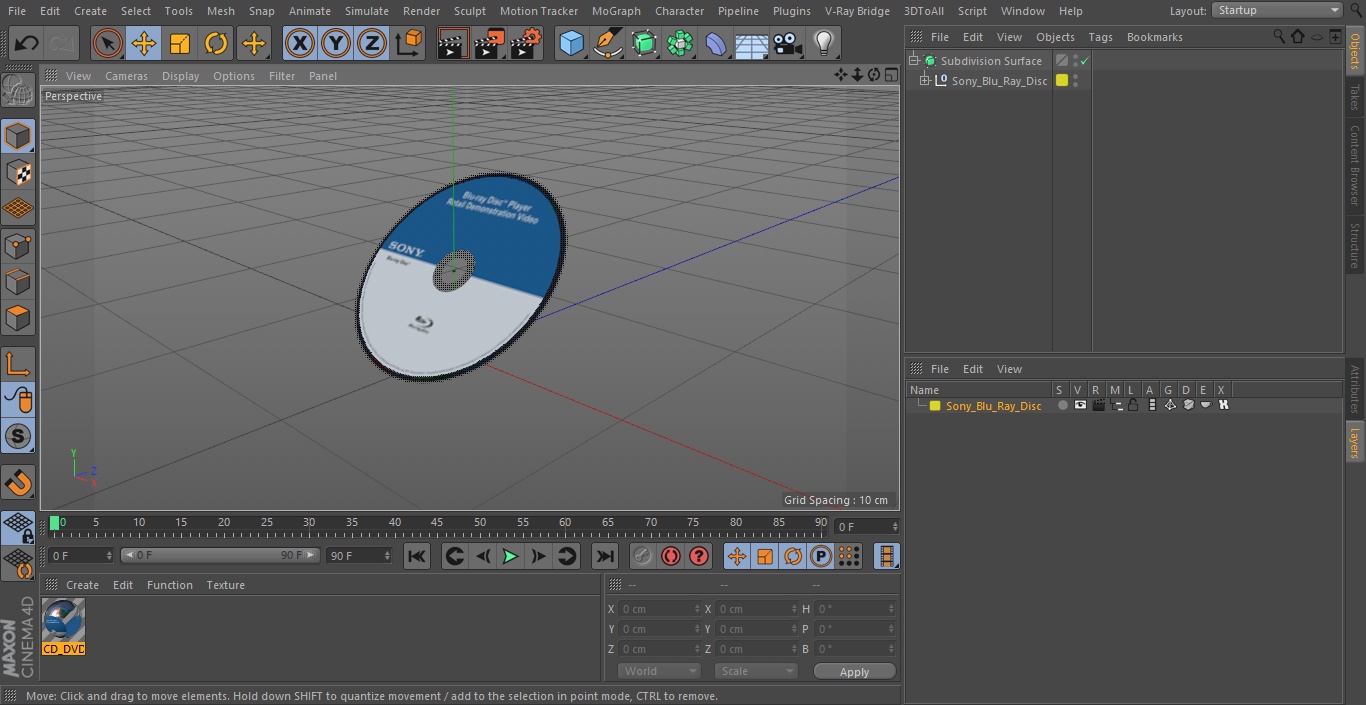Toggle Scale keyframe recording
The image size is (1366, 705).
(765, 556)
